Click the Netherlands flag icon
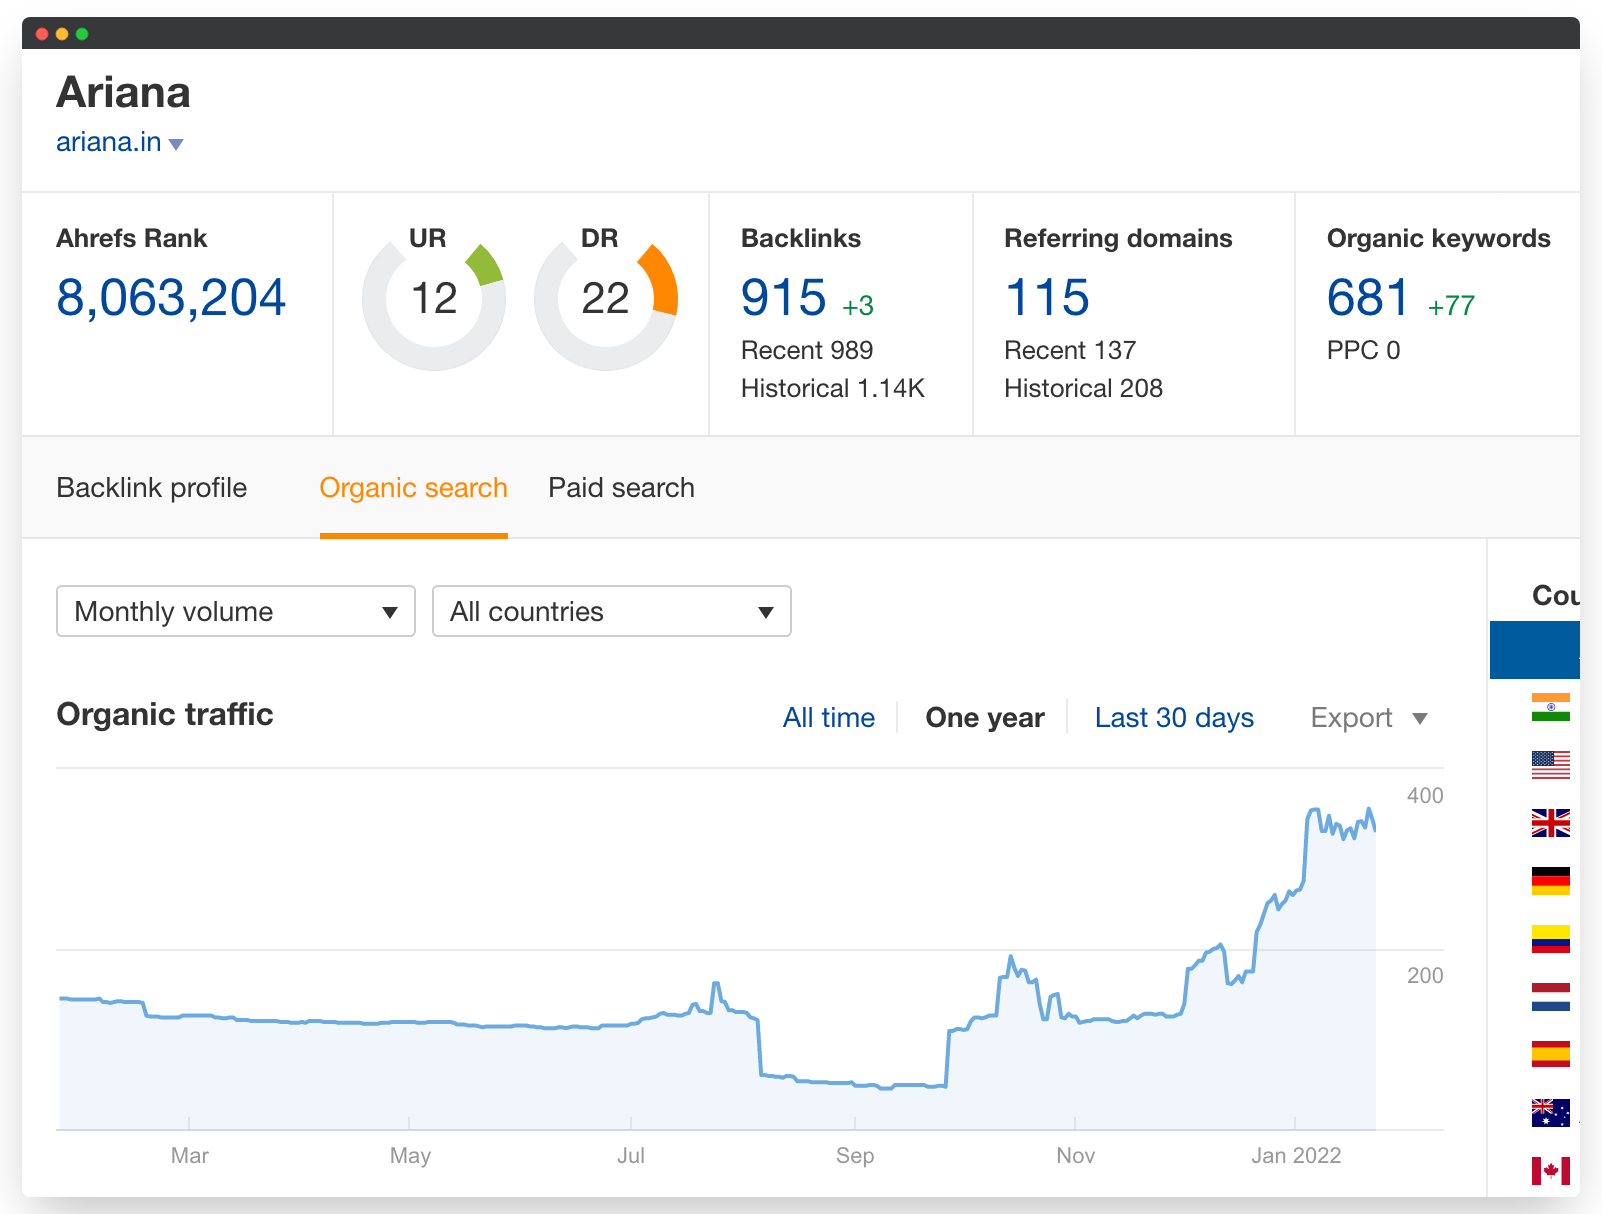The width and height of the screenshot is (1602, 1214). (1550, 997)
